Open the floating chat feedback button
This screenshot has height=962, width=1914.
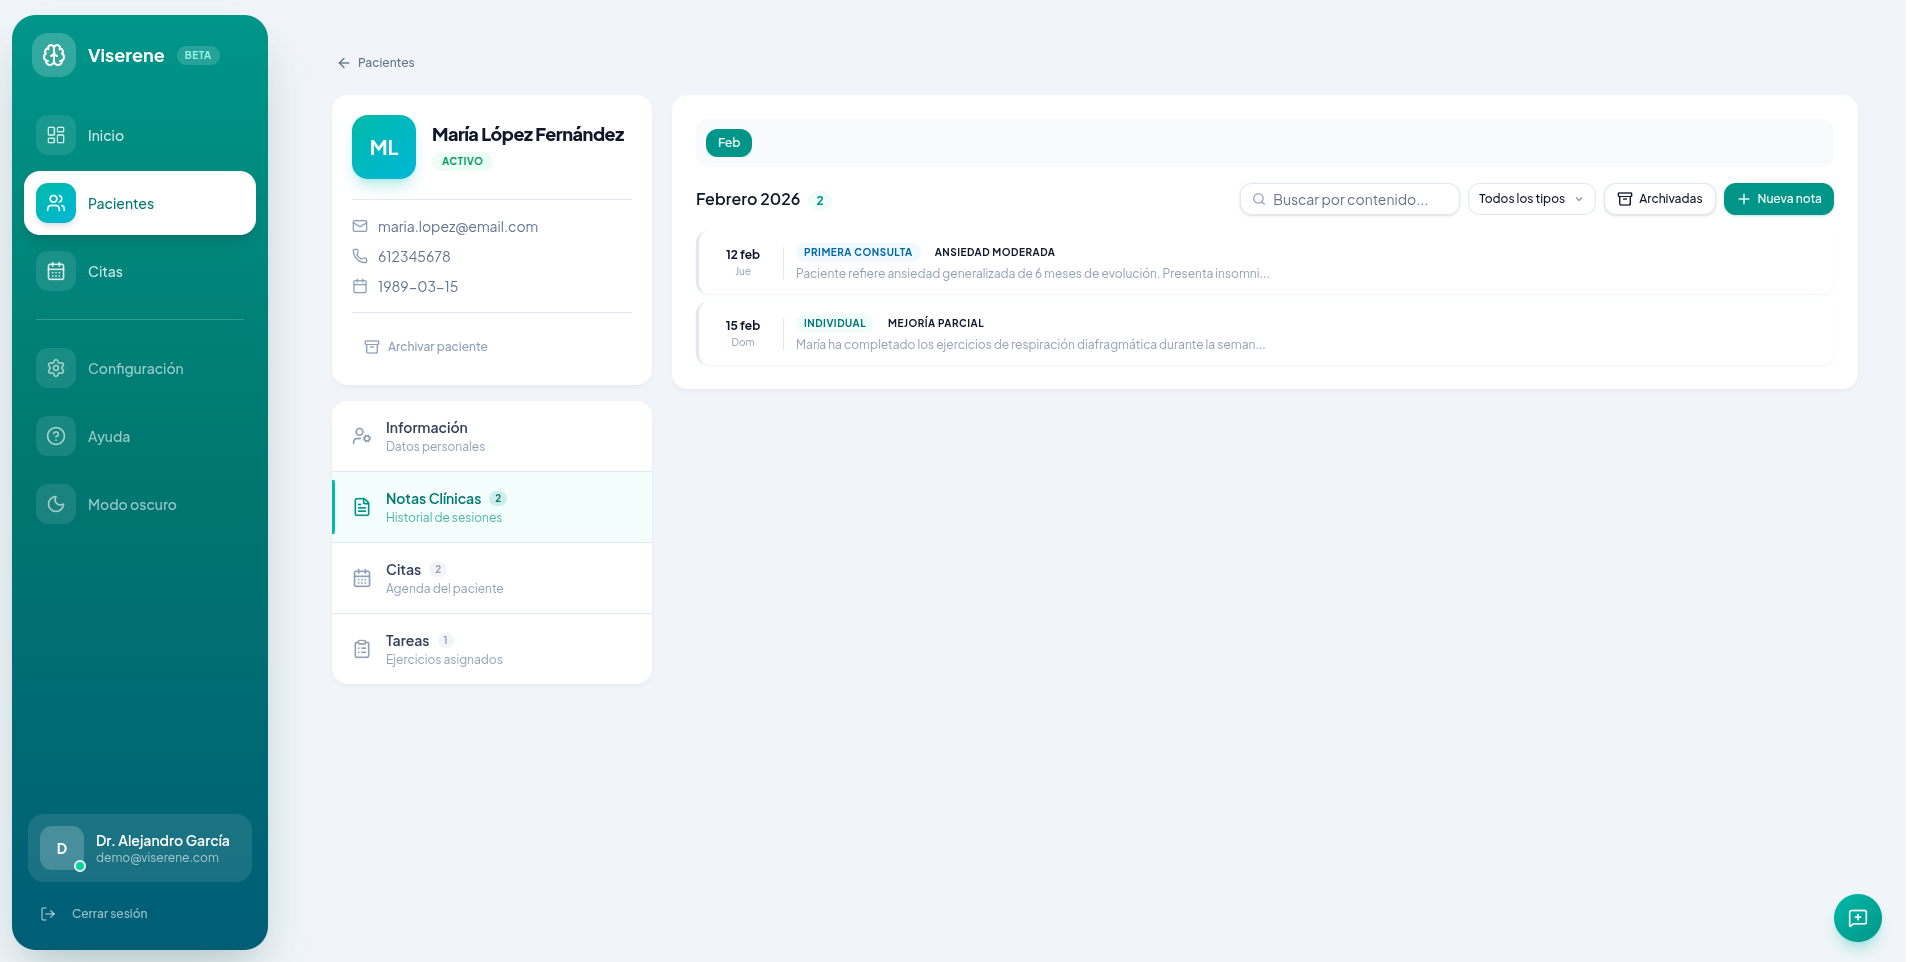point(1857,917)
